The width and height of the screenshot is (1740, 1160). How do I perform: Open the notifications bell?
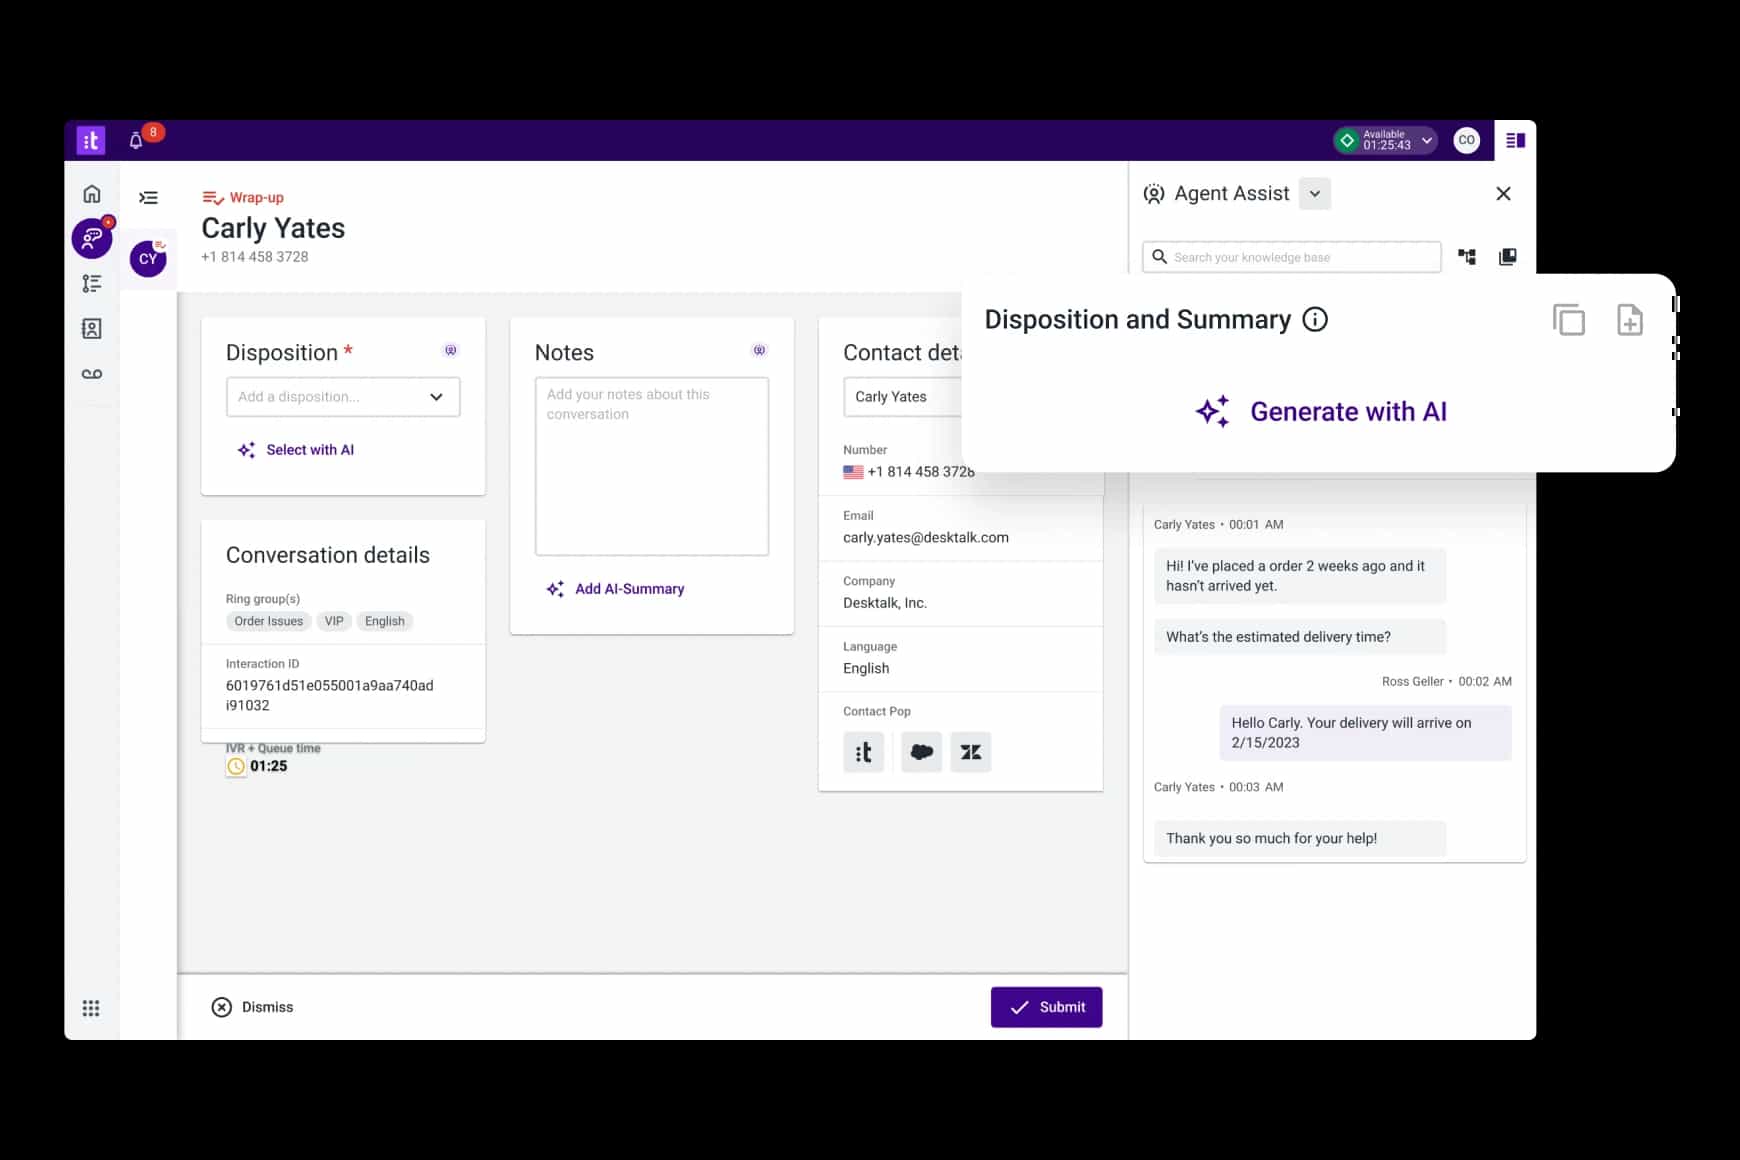tap(136, 141)
